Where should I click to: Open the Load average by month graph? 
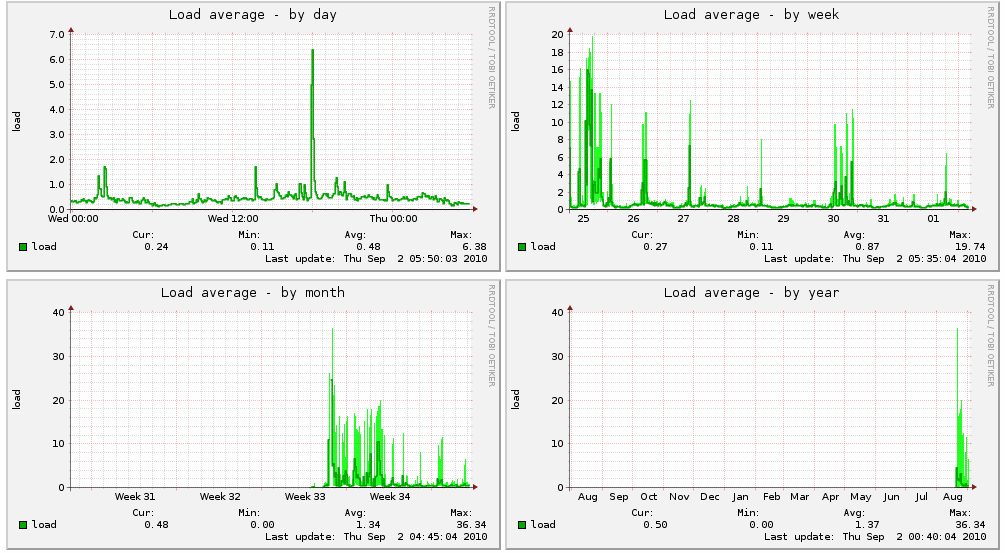click(x=253, y=414)
